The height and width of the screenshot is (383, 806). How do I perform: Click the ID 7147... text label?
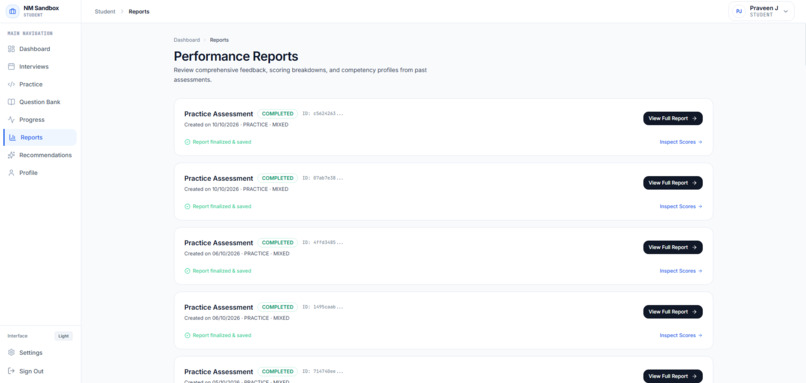click(323, 371)
